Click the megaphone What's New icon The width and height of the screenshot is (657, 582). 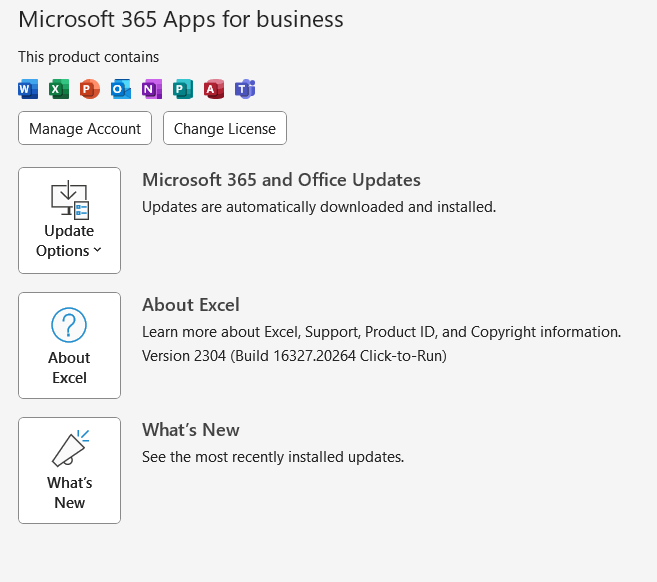[x=70, y=450]
